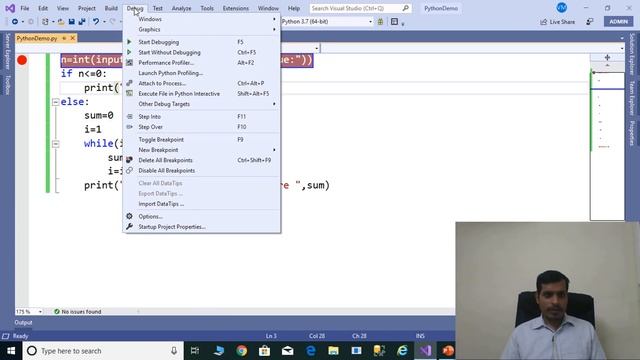Image resolution: width=640 pixels, height=360 pixels.
Task: Open Task View in taskbar
Action: (x=195, y=351)
